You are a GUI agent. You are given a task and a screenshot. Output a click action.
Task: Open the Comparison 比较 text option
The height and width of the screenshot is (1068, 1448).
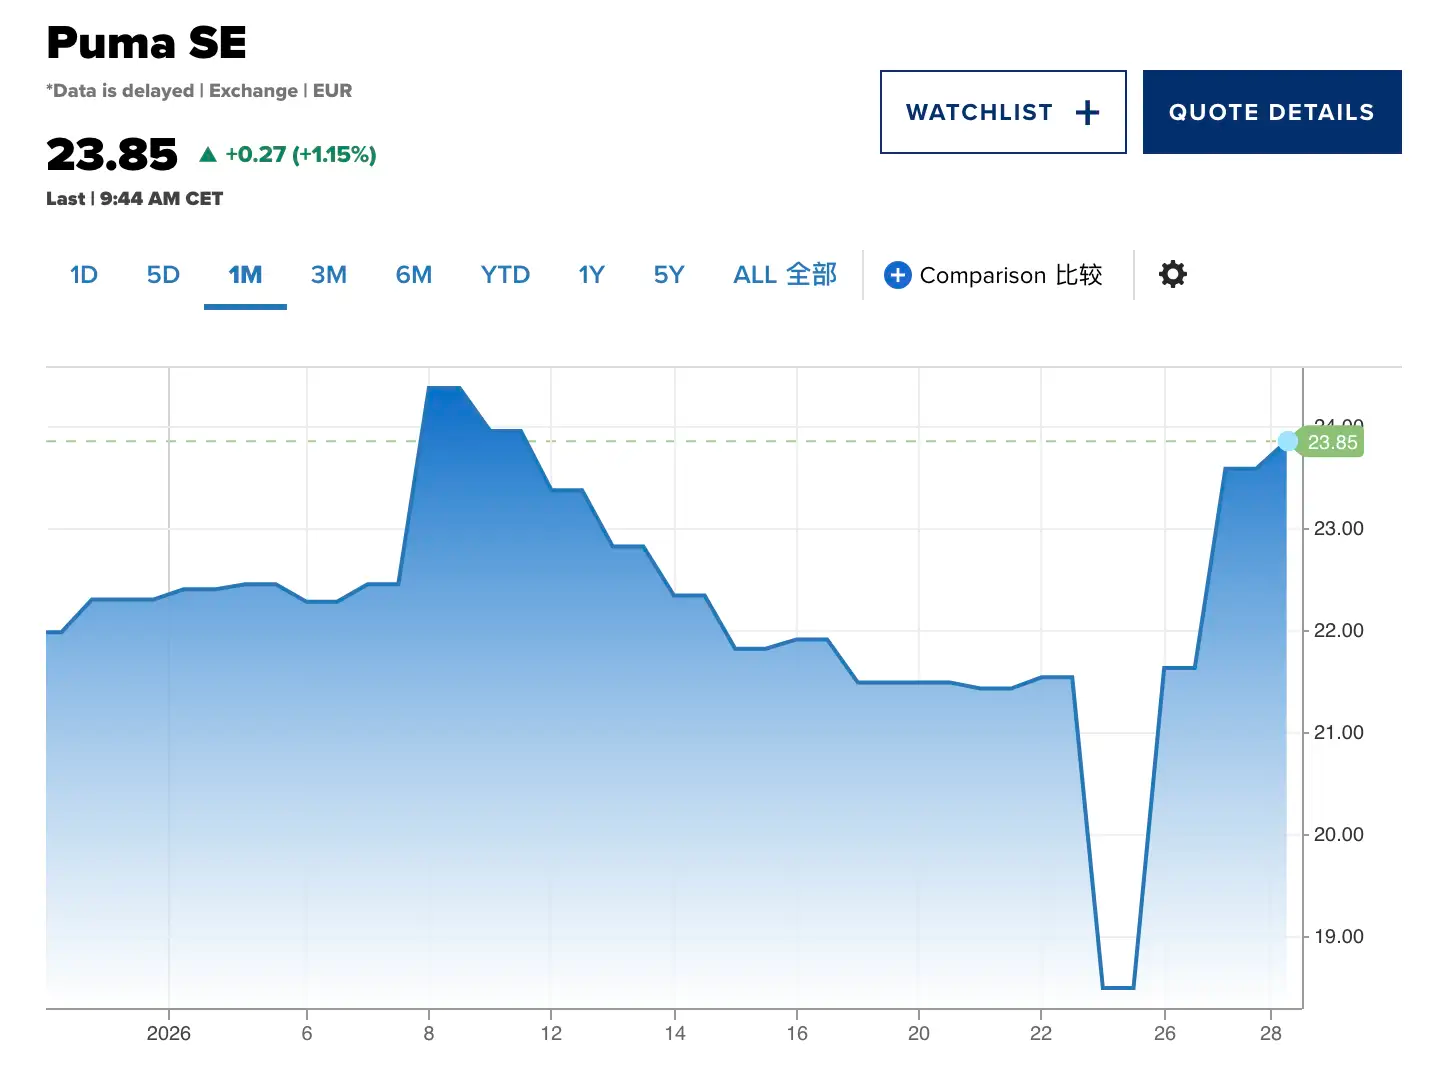point(1010,275)
